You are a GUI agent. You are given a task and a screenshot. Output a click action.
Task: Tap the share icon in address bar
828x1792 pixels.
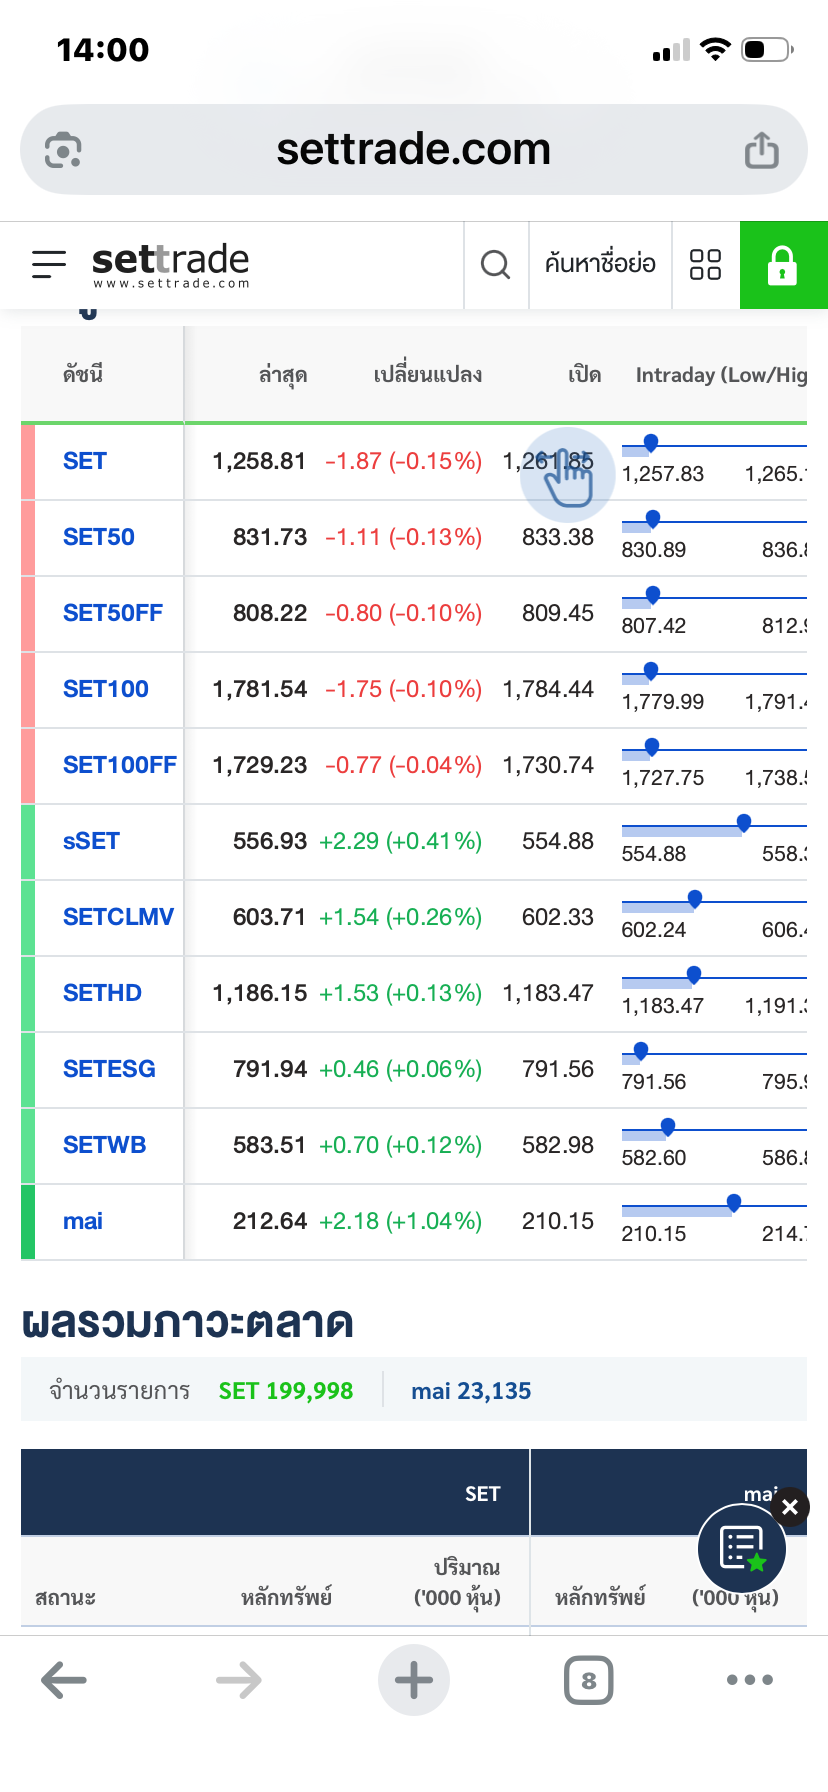tap(761, 150)
